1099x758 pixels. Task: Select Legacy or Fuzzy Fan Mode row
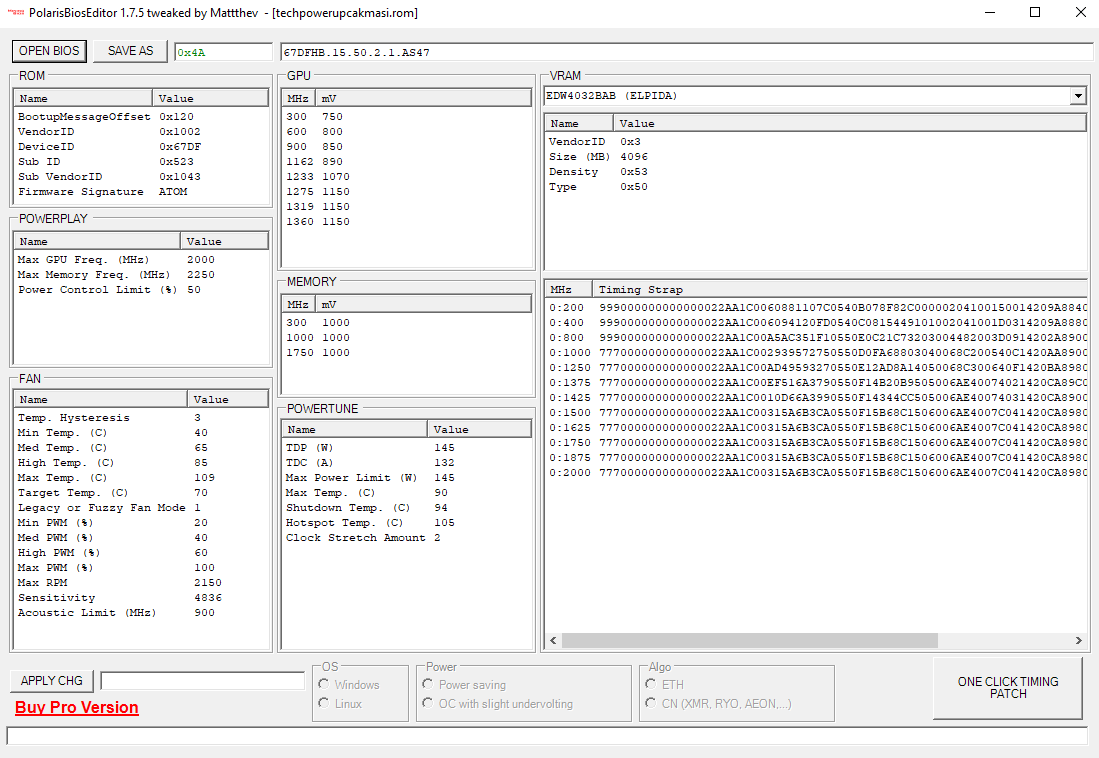pyautogui.click(x=141, y=508)
